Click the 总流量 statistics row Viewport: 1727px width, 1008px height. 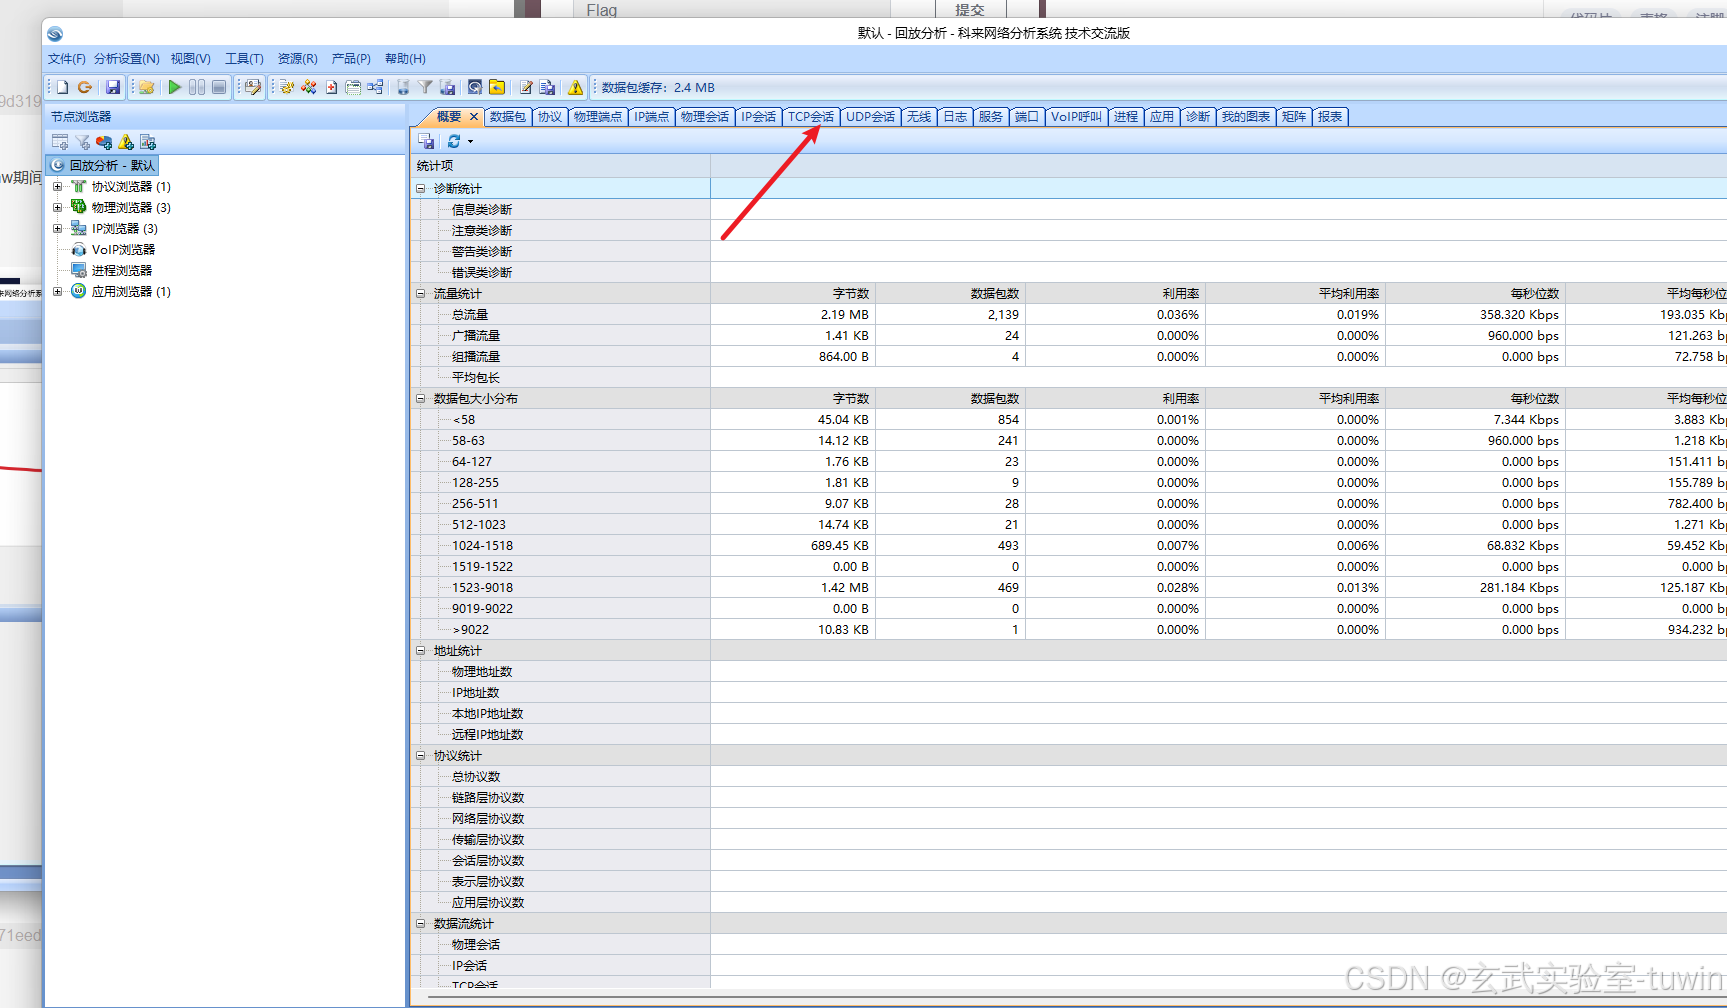pyautogui.click(x=1068, y=314)
